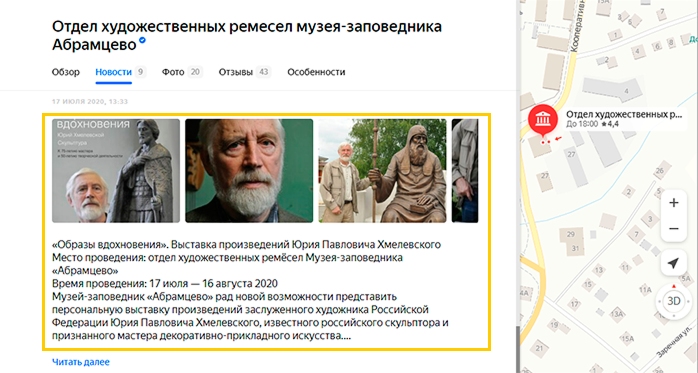This screenshot has width=698, height=373.
Task: Open the Обзор tab
Action: 66,72
